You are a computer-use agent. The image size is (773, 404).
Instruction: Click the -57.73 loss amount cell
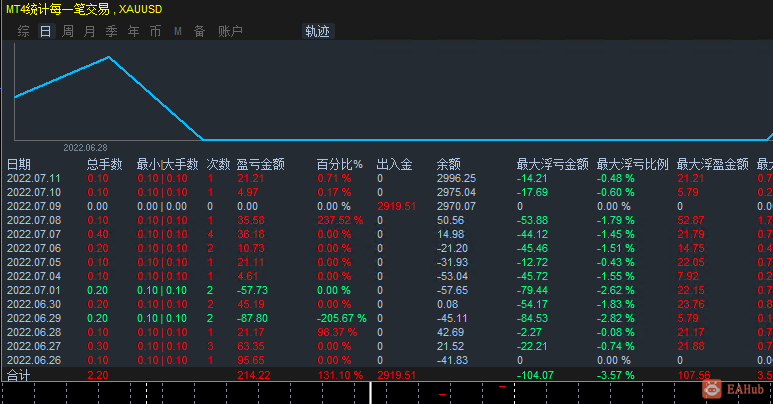click(x=252, y=290)
